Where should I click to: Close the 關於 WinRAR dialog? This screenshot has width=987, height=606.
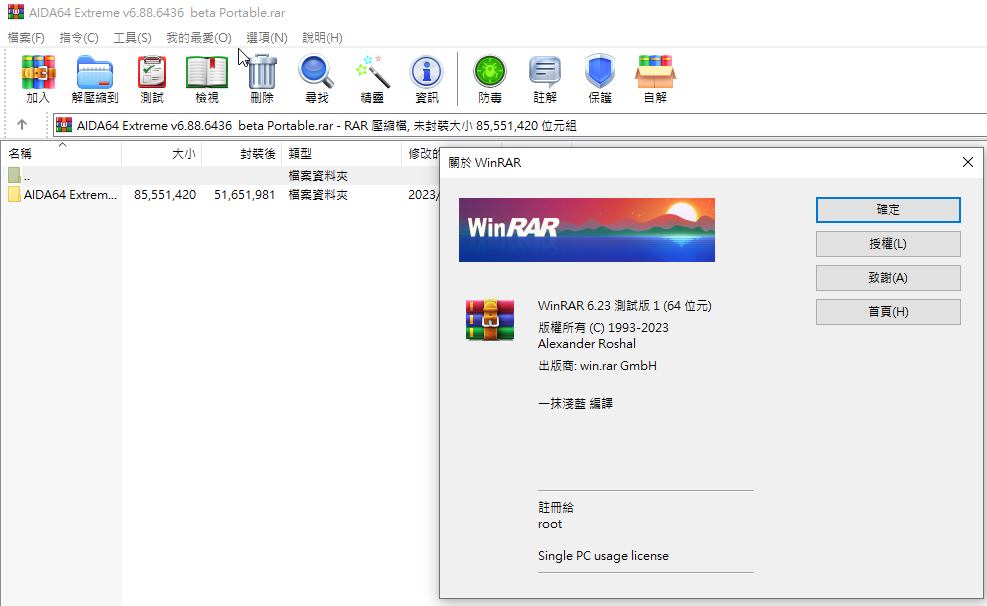click(x=967, y=162)
